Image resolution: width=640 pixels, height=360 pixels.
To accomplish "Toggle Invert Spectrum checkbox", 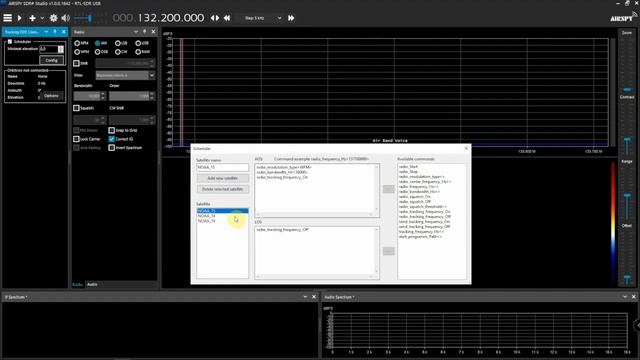I will pos(111,147).
